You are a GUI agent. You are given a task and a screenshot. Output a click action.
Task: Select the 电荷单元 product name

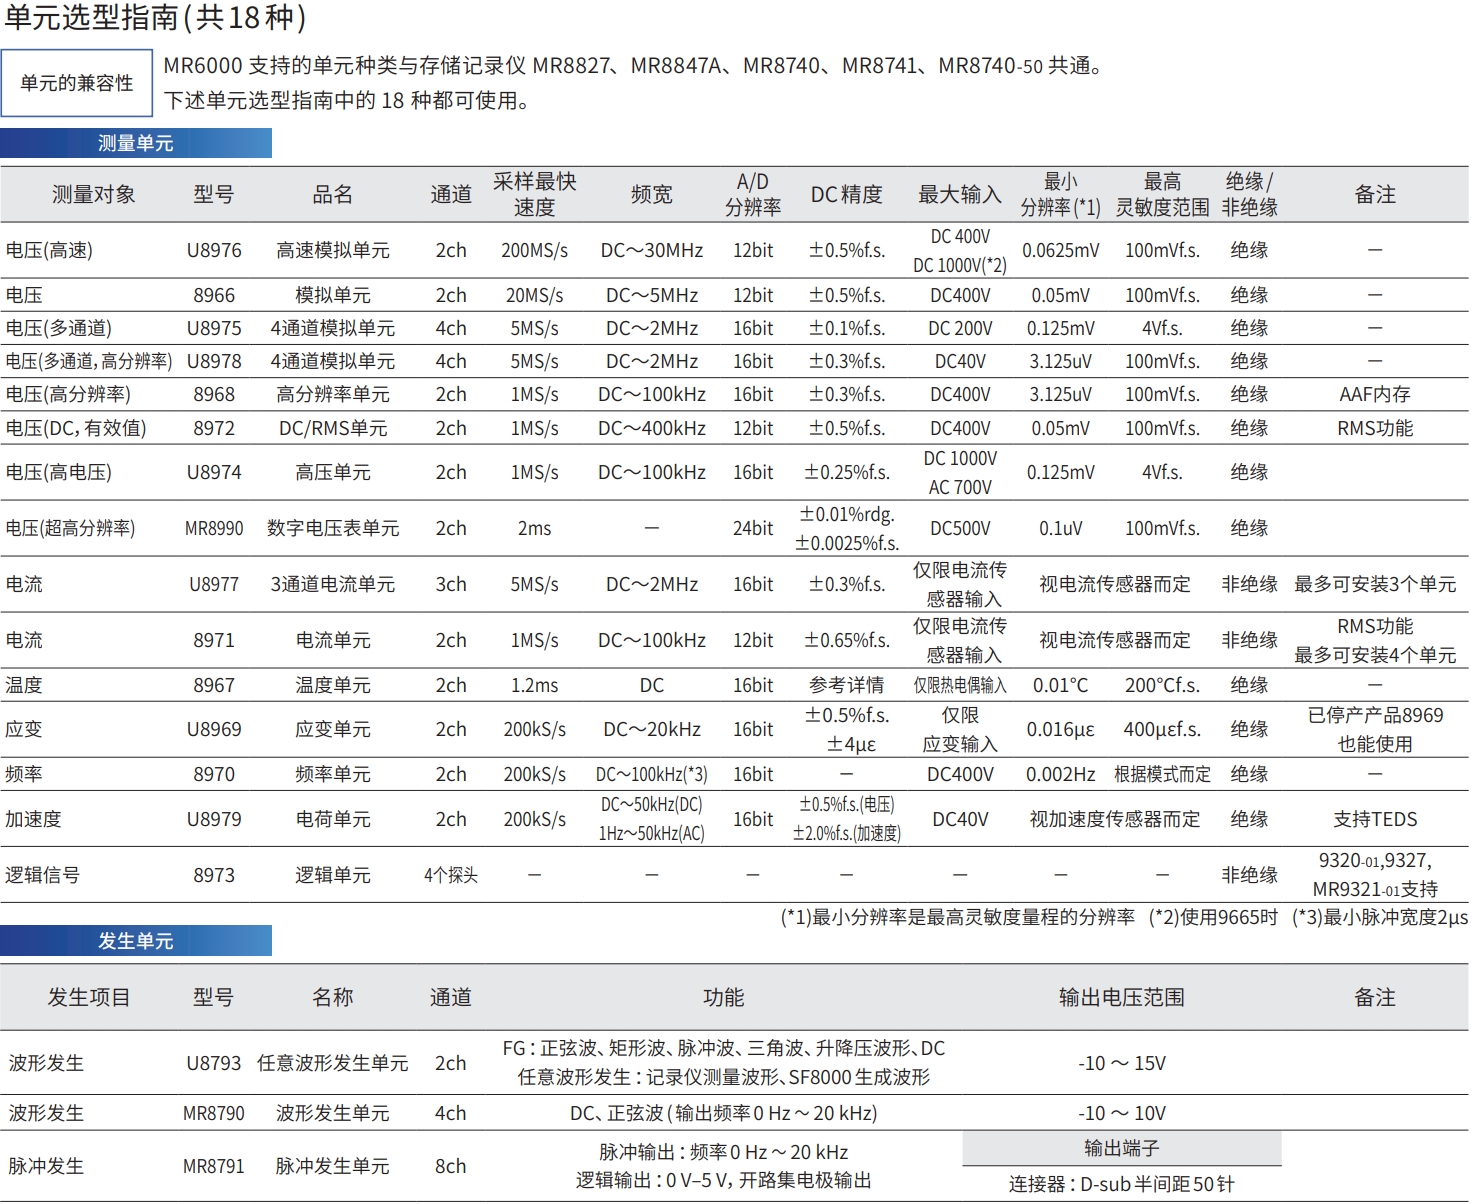333,820
